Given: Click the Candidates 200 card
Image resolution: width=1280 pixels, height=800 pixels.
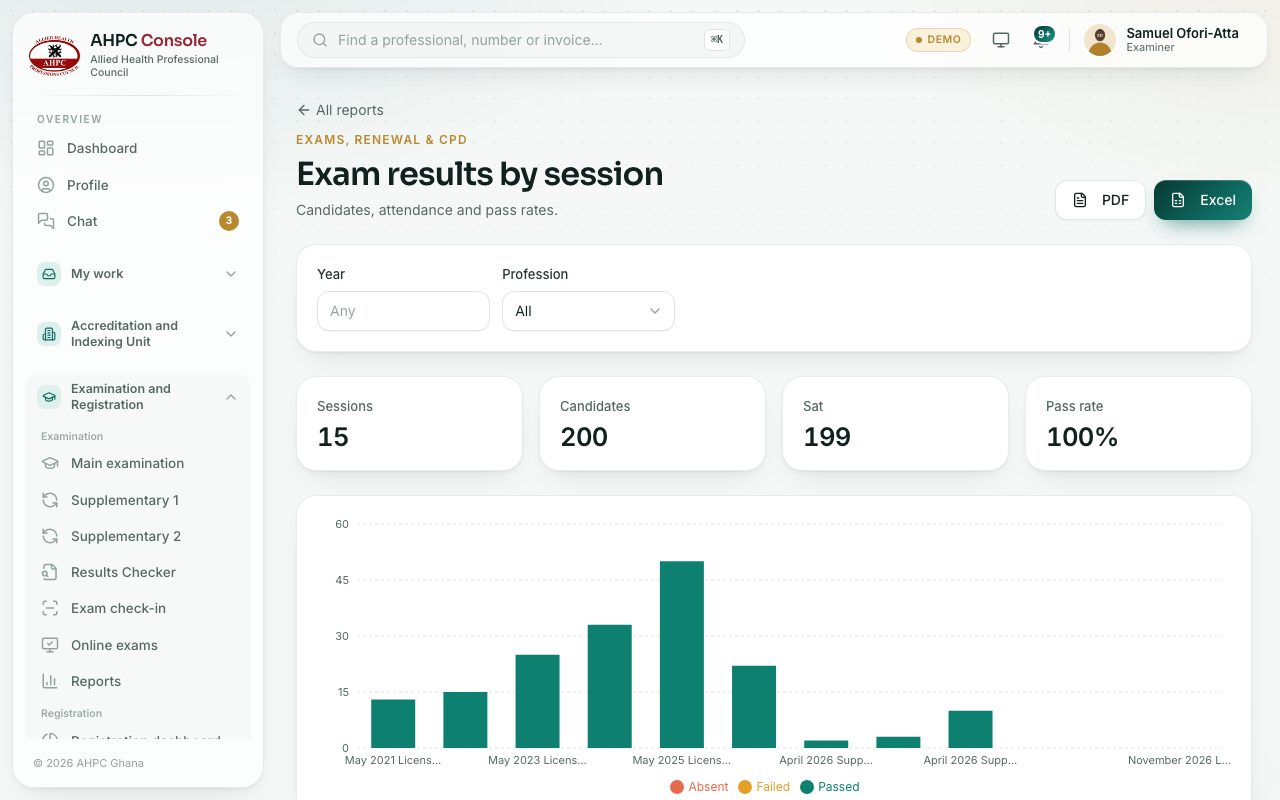Looking at the screenshot, I should tap(652, 423).
